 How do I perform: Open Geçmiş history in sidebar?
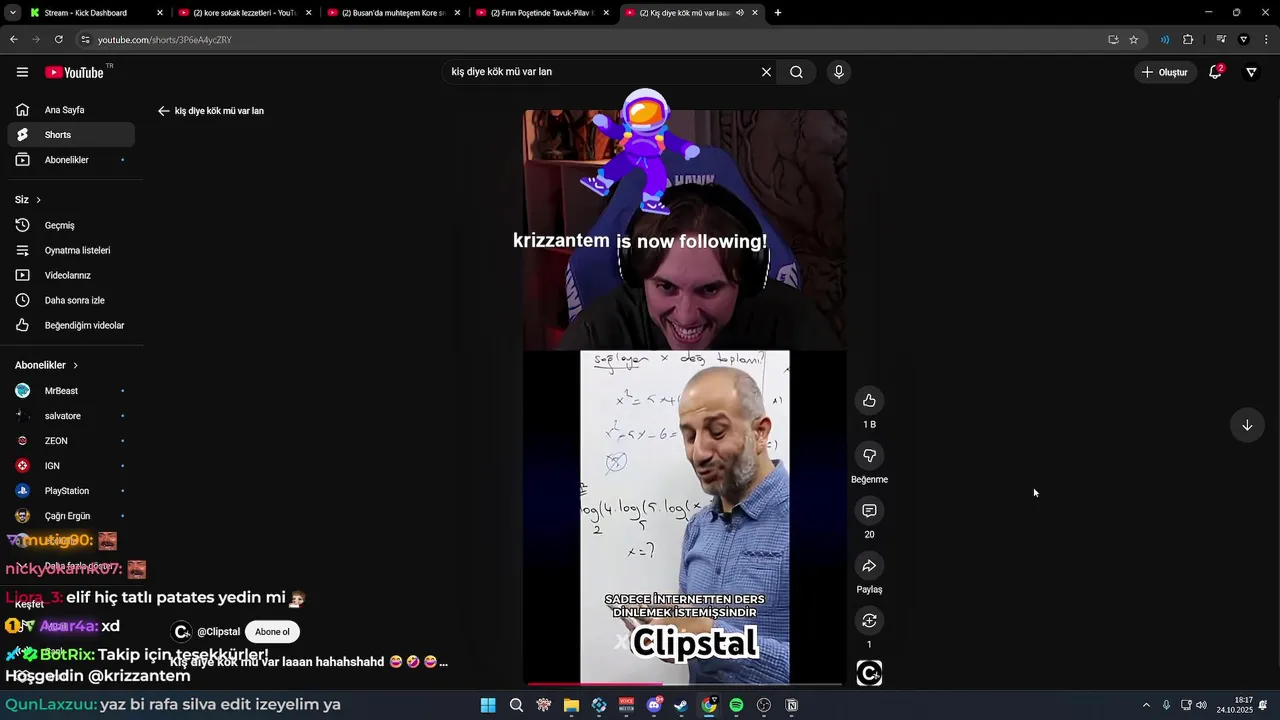(70, 226)
